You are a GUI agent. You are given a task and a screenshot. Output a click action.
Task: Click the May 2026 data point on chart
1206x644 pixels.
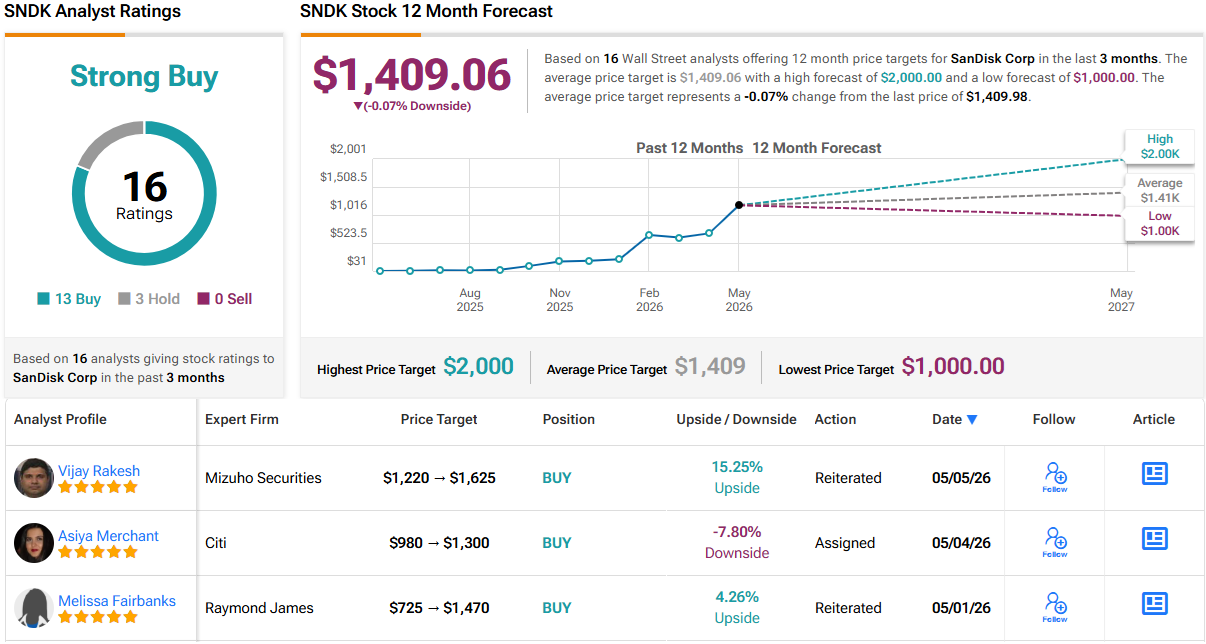pyautogui.click(x=739, y=205)
